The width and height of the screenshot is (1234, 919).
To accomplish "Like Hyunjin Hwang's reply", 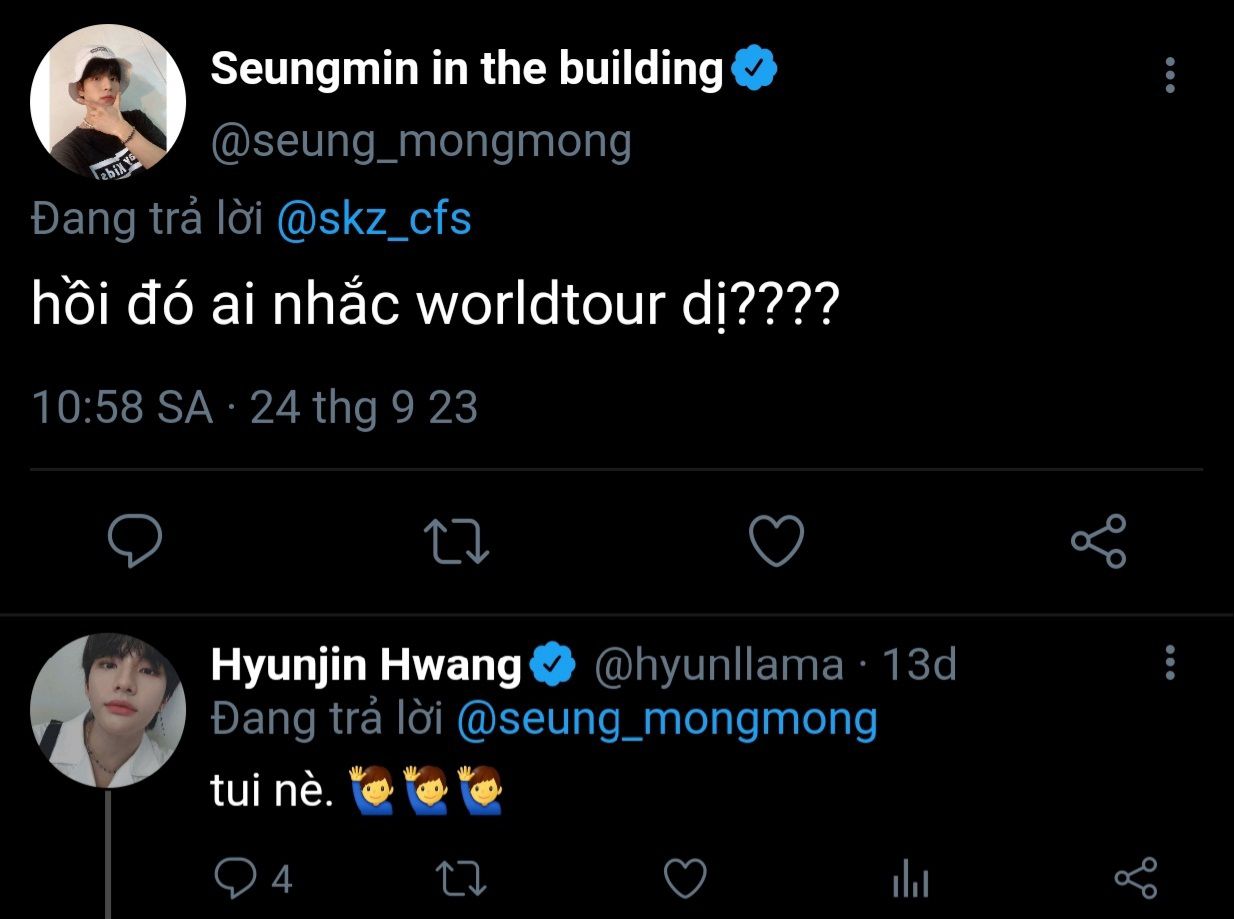I will click(686, 879).
